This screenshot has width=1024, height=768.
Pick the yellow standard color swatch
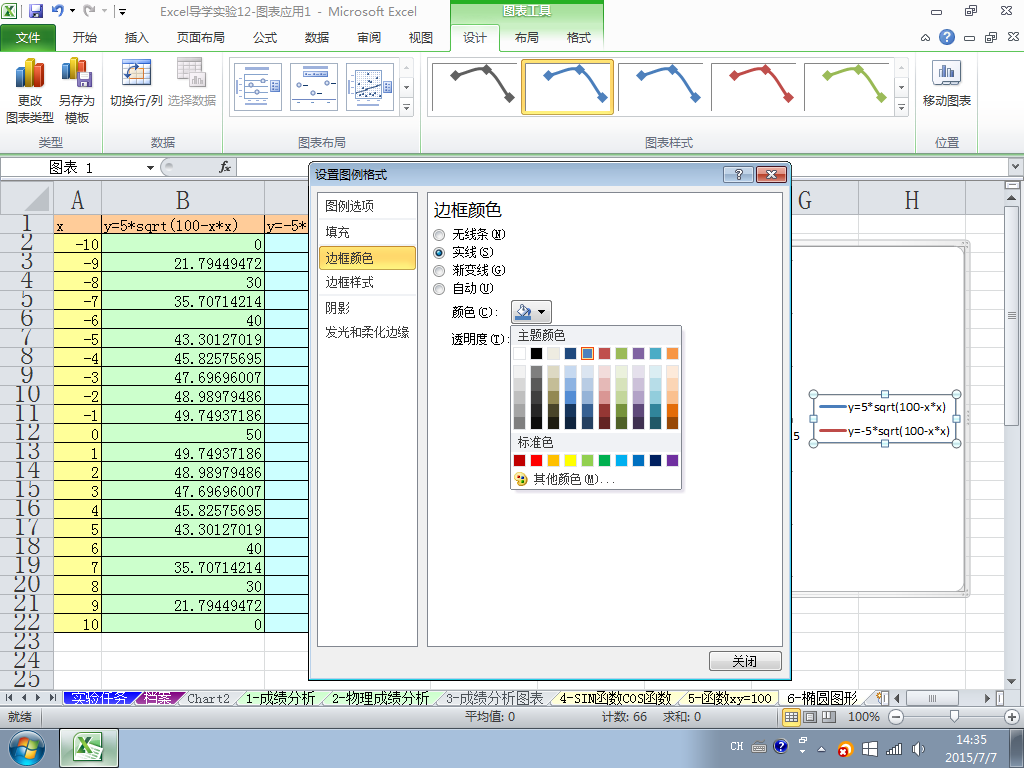pos(570,460)
